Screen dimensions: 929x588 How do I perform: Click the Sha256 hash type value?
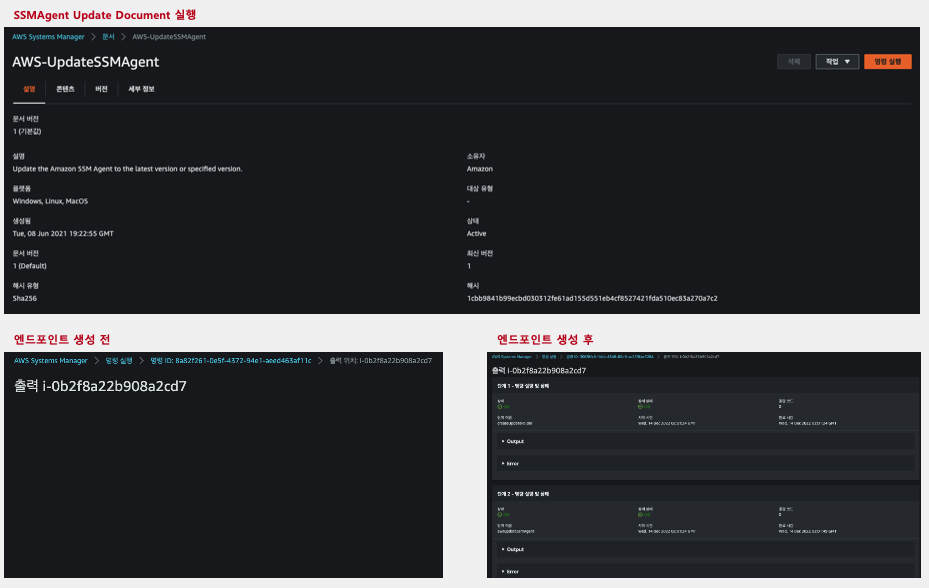(25, 298)
